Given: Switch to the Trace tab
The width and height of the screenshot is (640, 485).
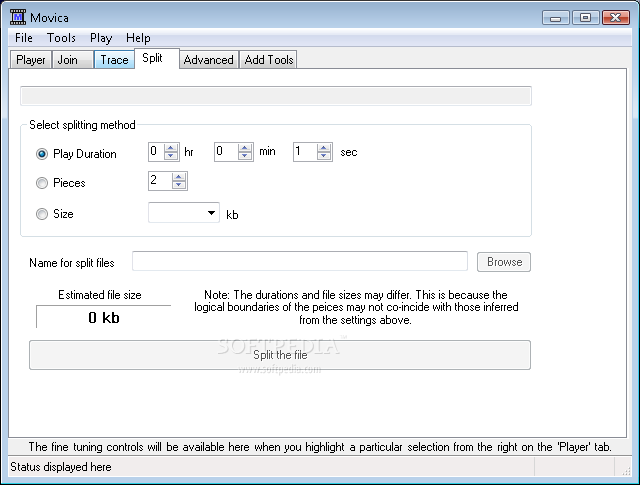Looking at the screenshot, I should coord(114,60).
